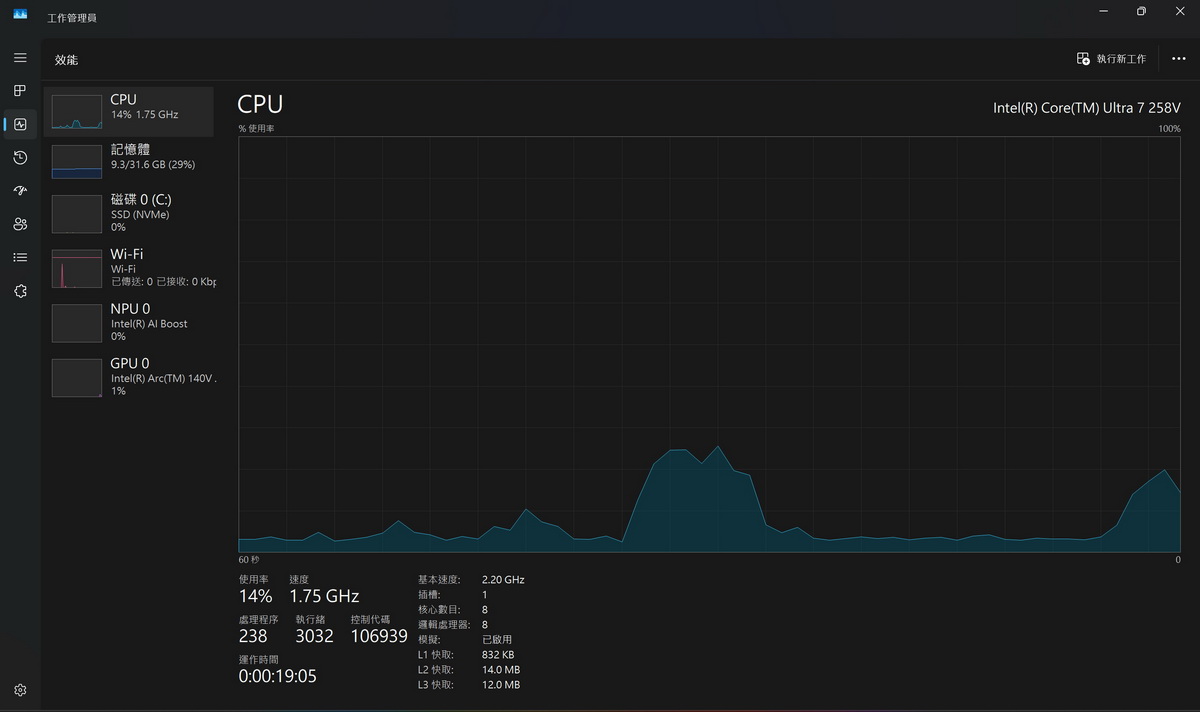Click the 3032 threads value
This screenshot has width=1200, height=712.
(x=314, y=636)
